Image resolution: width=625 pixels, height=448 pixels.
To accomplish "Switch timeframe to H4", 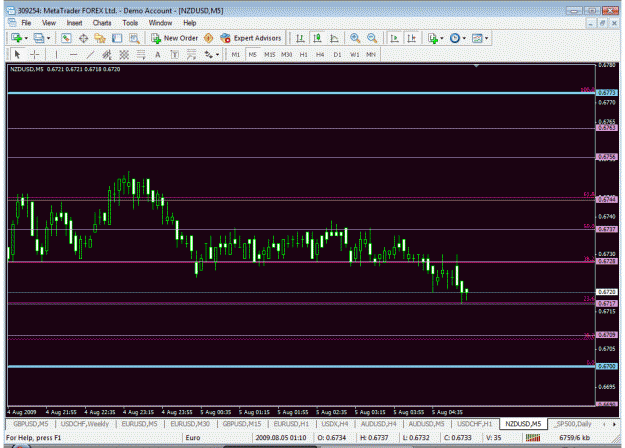I will [320, 55].
